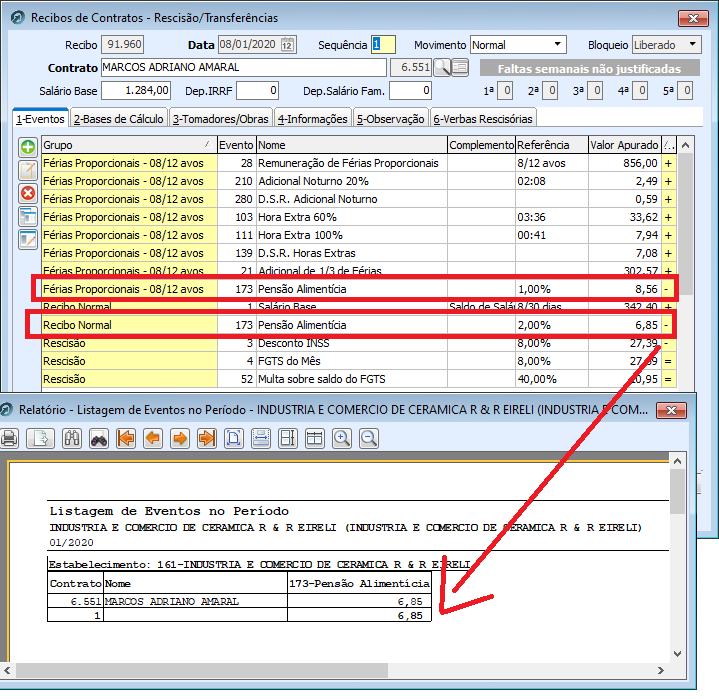
Task: Click the Fit whole page icon
Action: 234,438
